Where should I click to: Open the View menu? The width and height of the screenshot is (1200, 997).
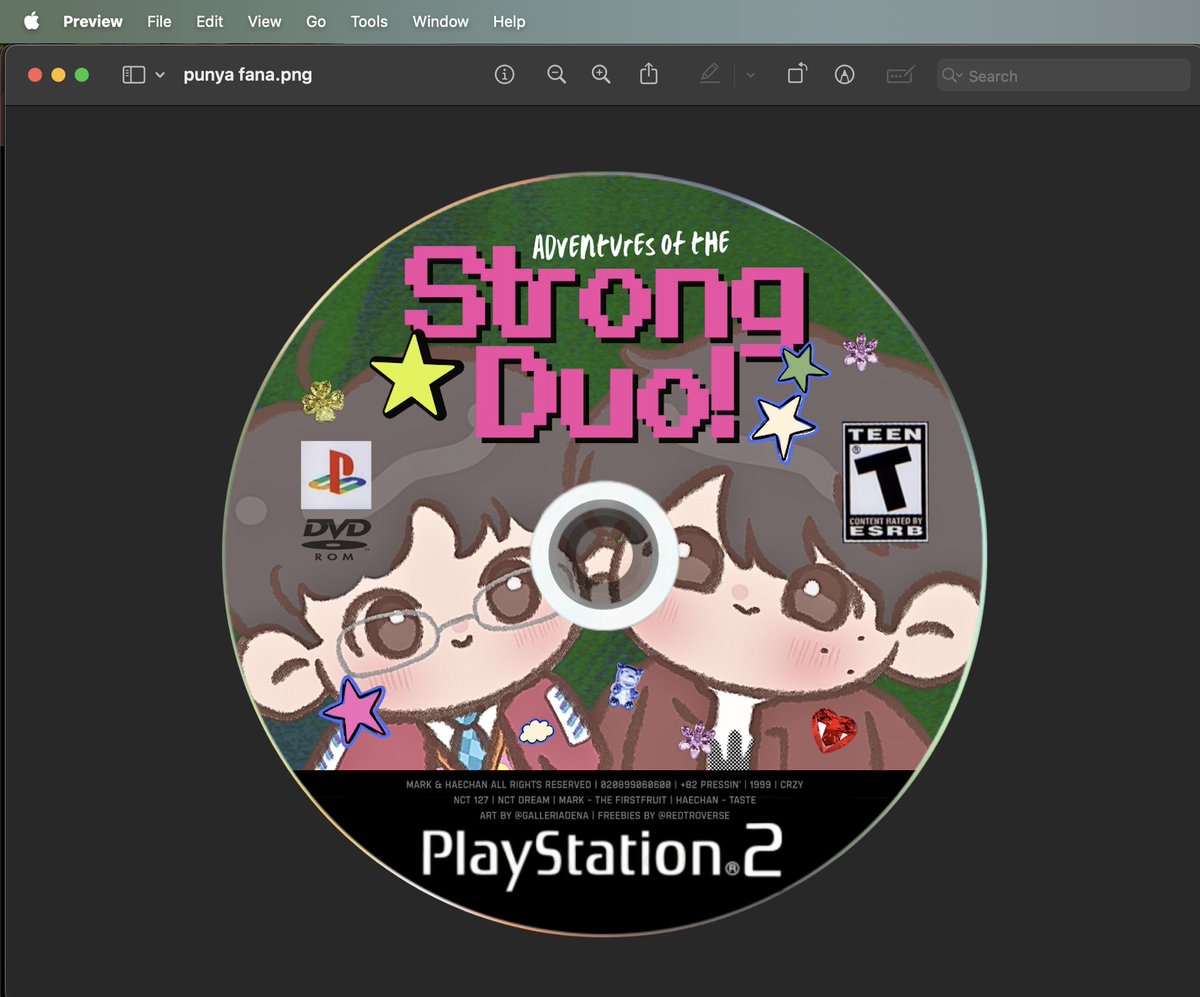coord(264,21)
